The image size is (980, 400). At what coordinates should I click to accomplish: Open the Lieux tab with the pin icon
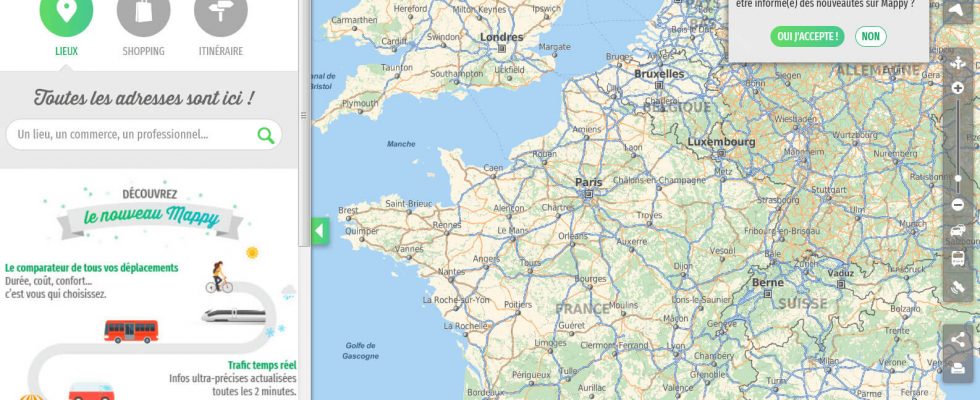coord(66,12)
